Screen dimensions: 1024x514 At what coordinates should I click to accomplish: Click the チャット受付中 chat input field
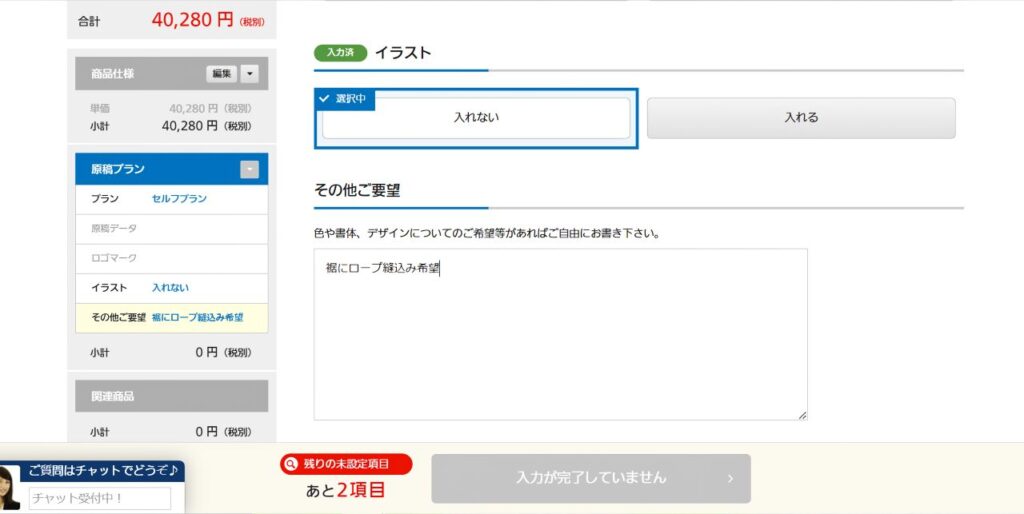[100, 499]
